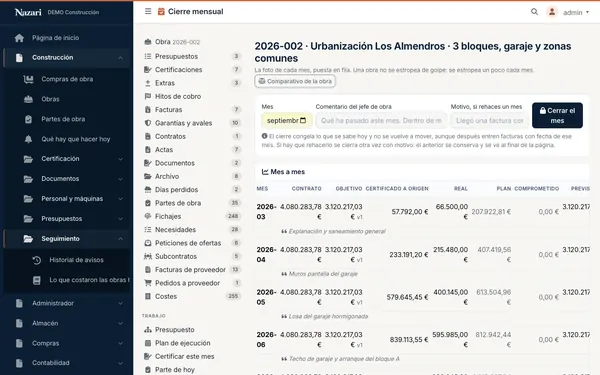This screenshot has width=600, height=375.
Task: Open Plan de ejecución link
Action: click(x=183, y=343)
